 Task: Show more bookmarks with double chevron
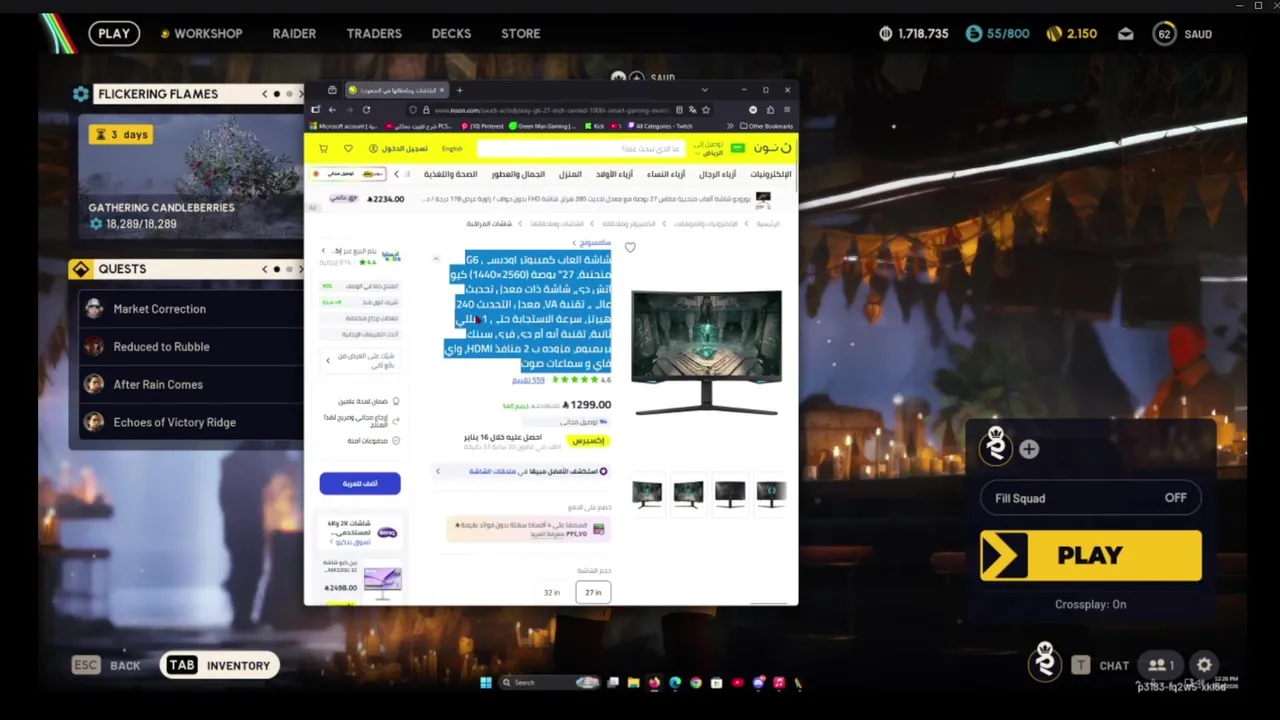point(730,126)
